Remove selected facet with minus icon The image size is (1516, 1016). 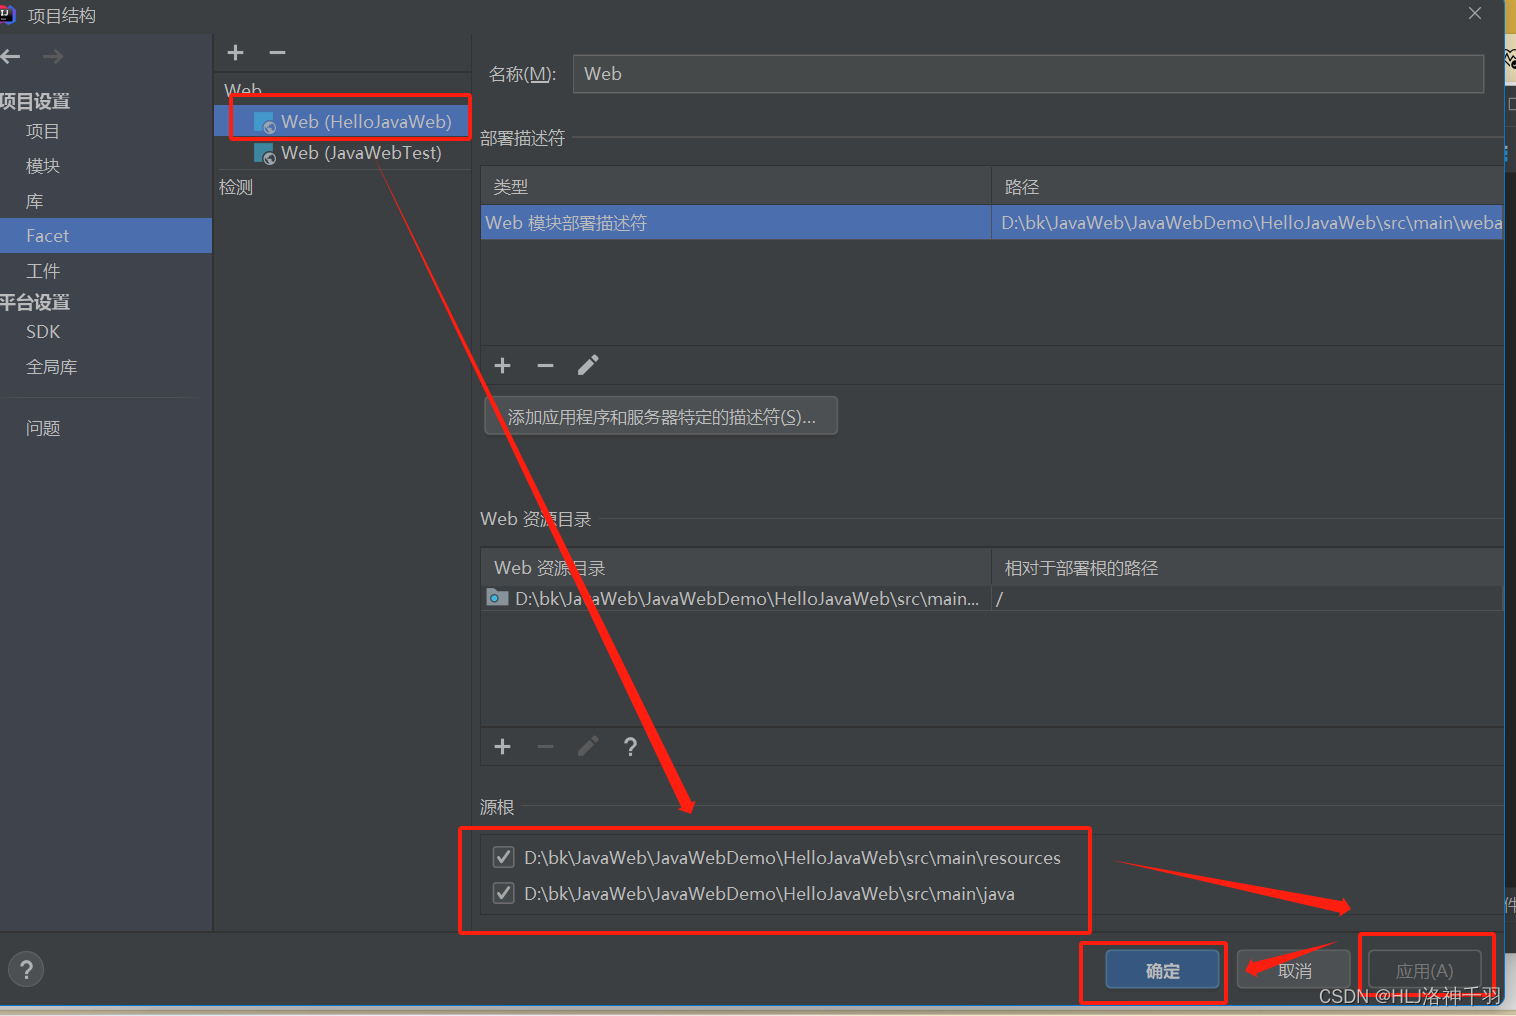coord(278,52)
